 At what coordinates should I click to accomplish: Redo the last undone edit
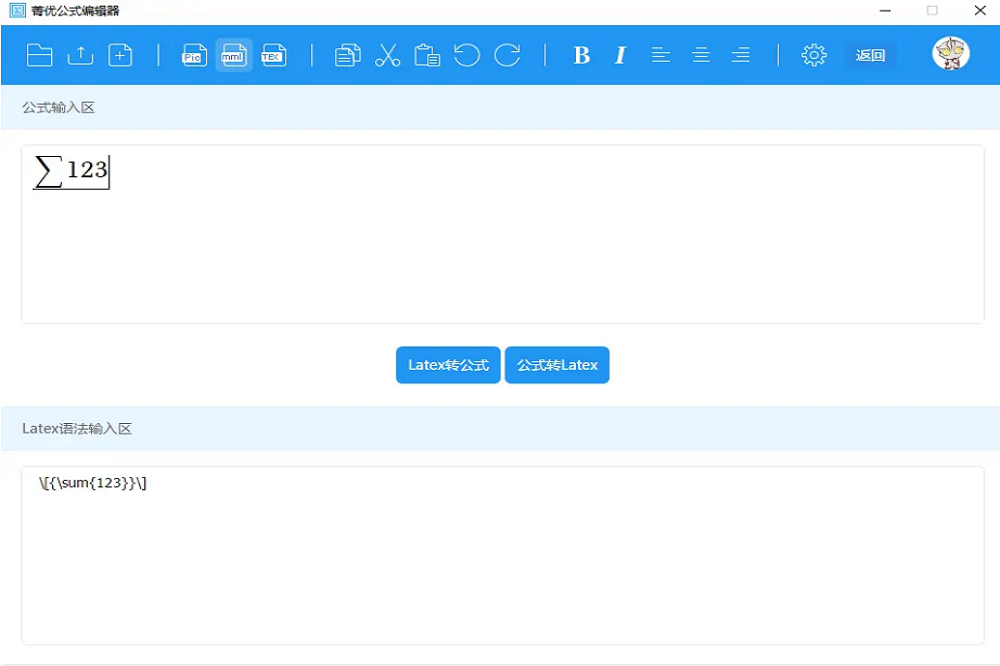coord(507,55)
